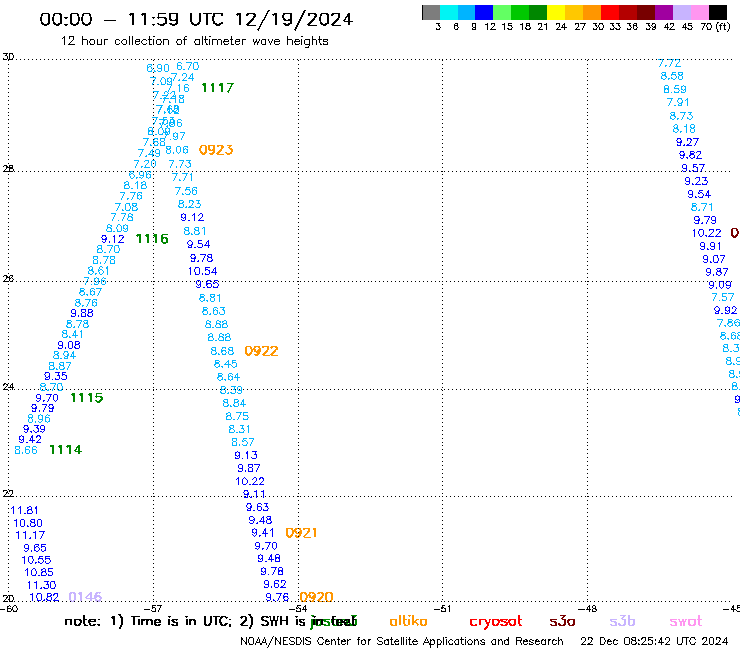
Task: Click the '11.17' wave height value
Action: click(x=30, y=535)
